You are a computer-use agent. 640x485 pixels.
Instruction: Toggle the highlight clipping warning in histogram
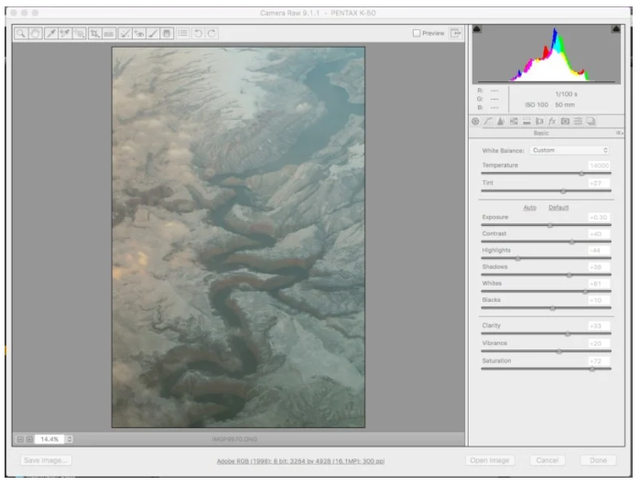click(x=615, y=29)
